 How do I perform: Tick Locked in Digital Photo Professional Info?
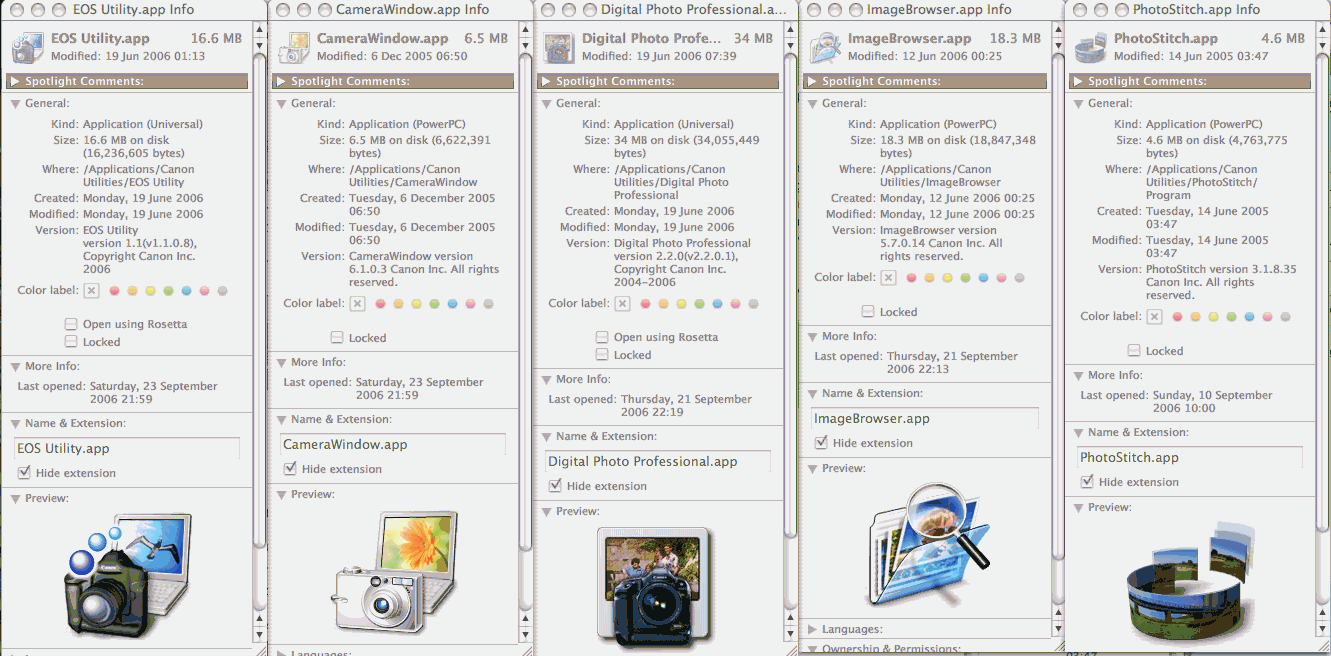coord(602,355)
